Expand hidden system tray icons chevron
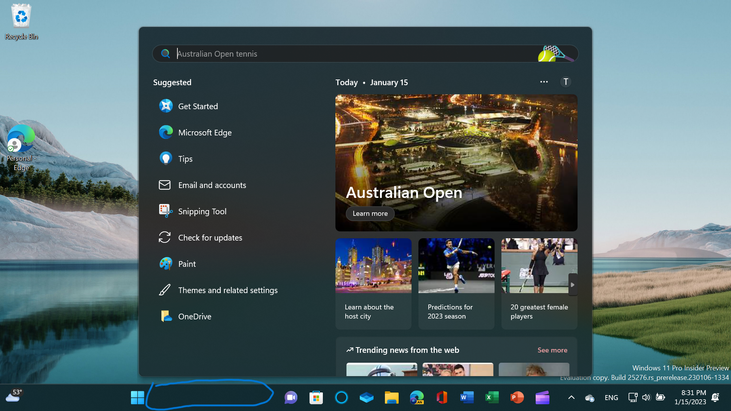731x411 pixels. [x=571, y=397]
